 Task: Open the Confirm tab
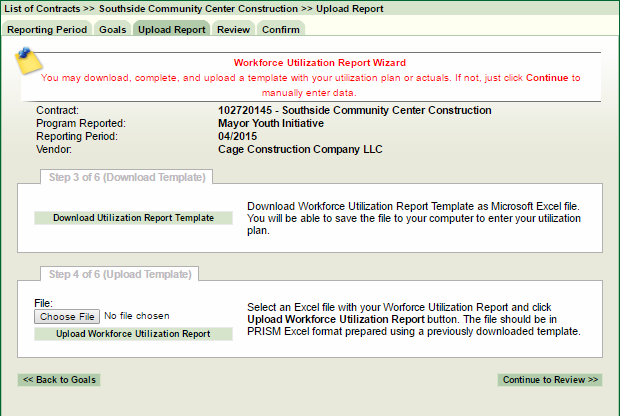(281, 29)
